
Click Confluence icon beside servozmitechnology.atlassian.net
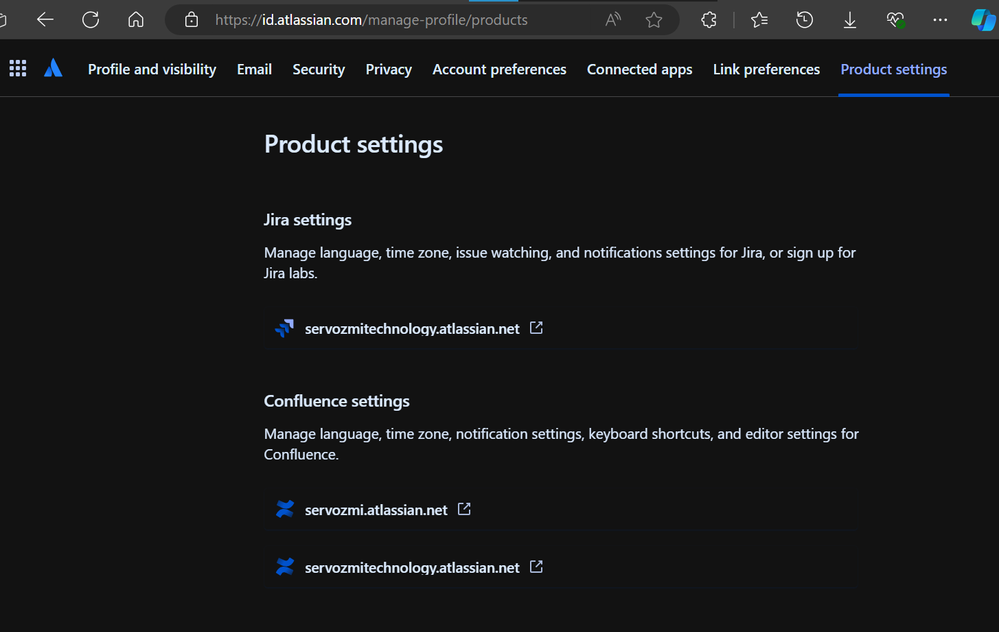tap(285, 566)
